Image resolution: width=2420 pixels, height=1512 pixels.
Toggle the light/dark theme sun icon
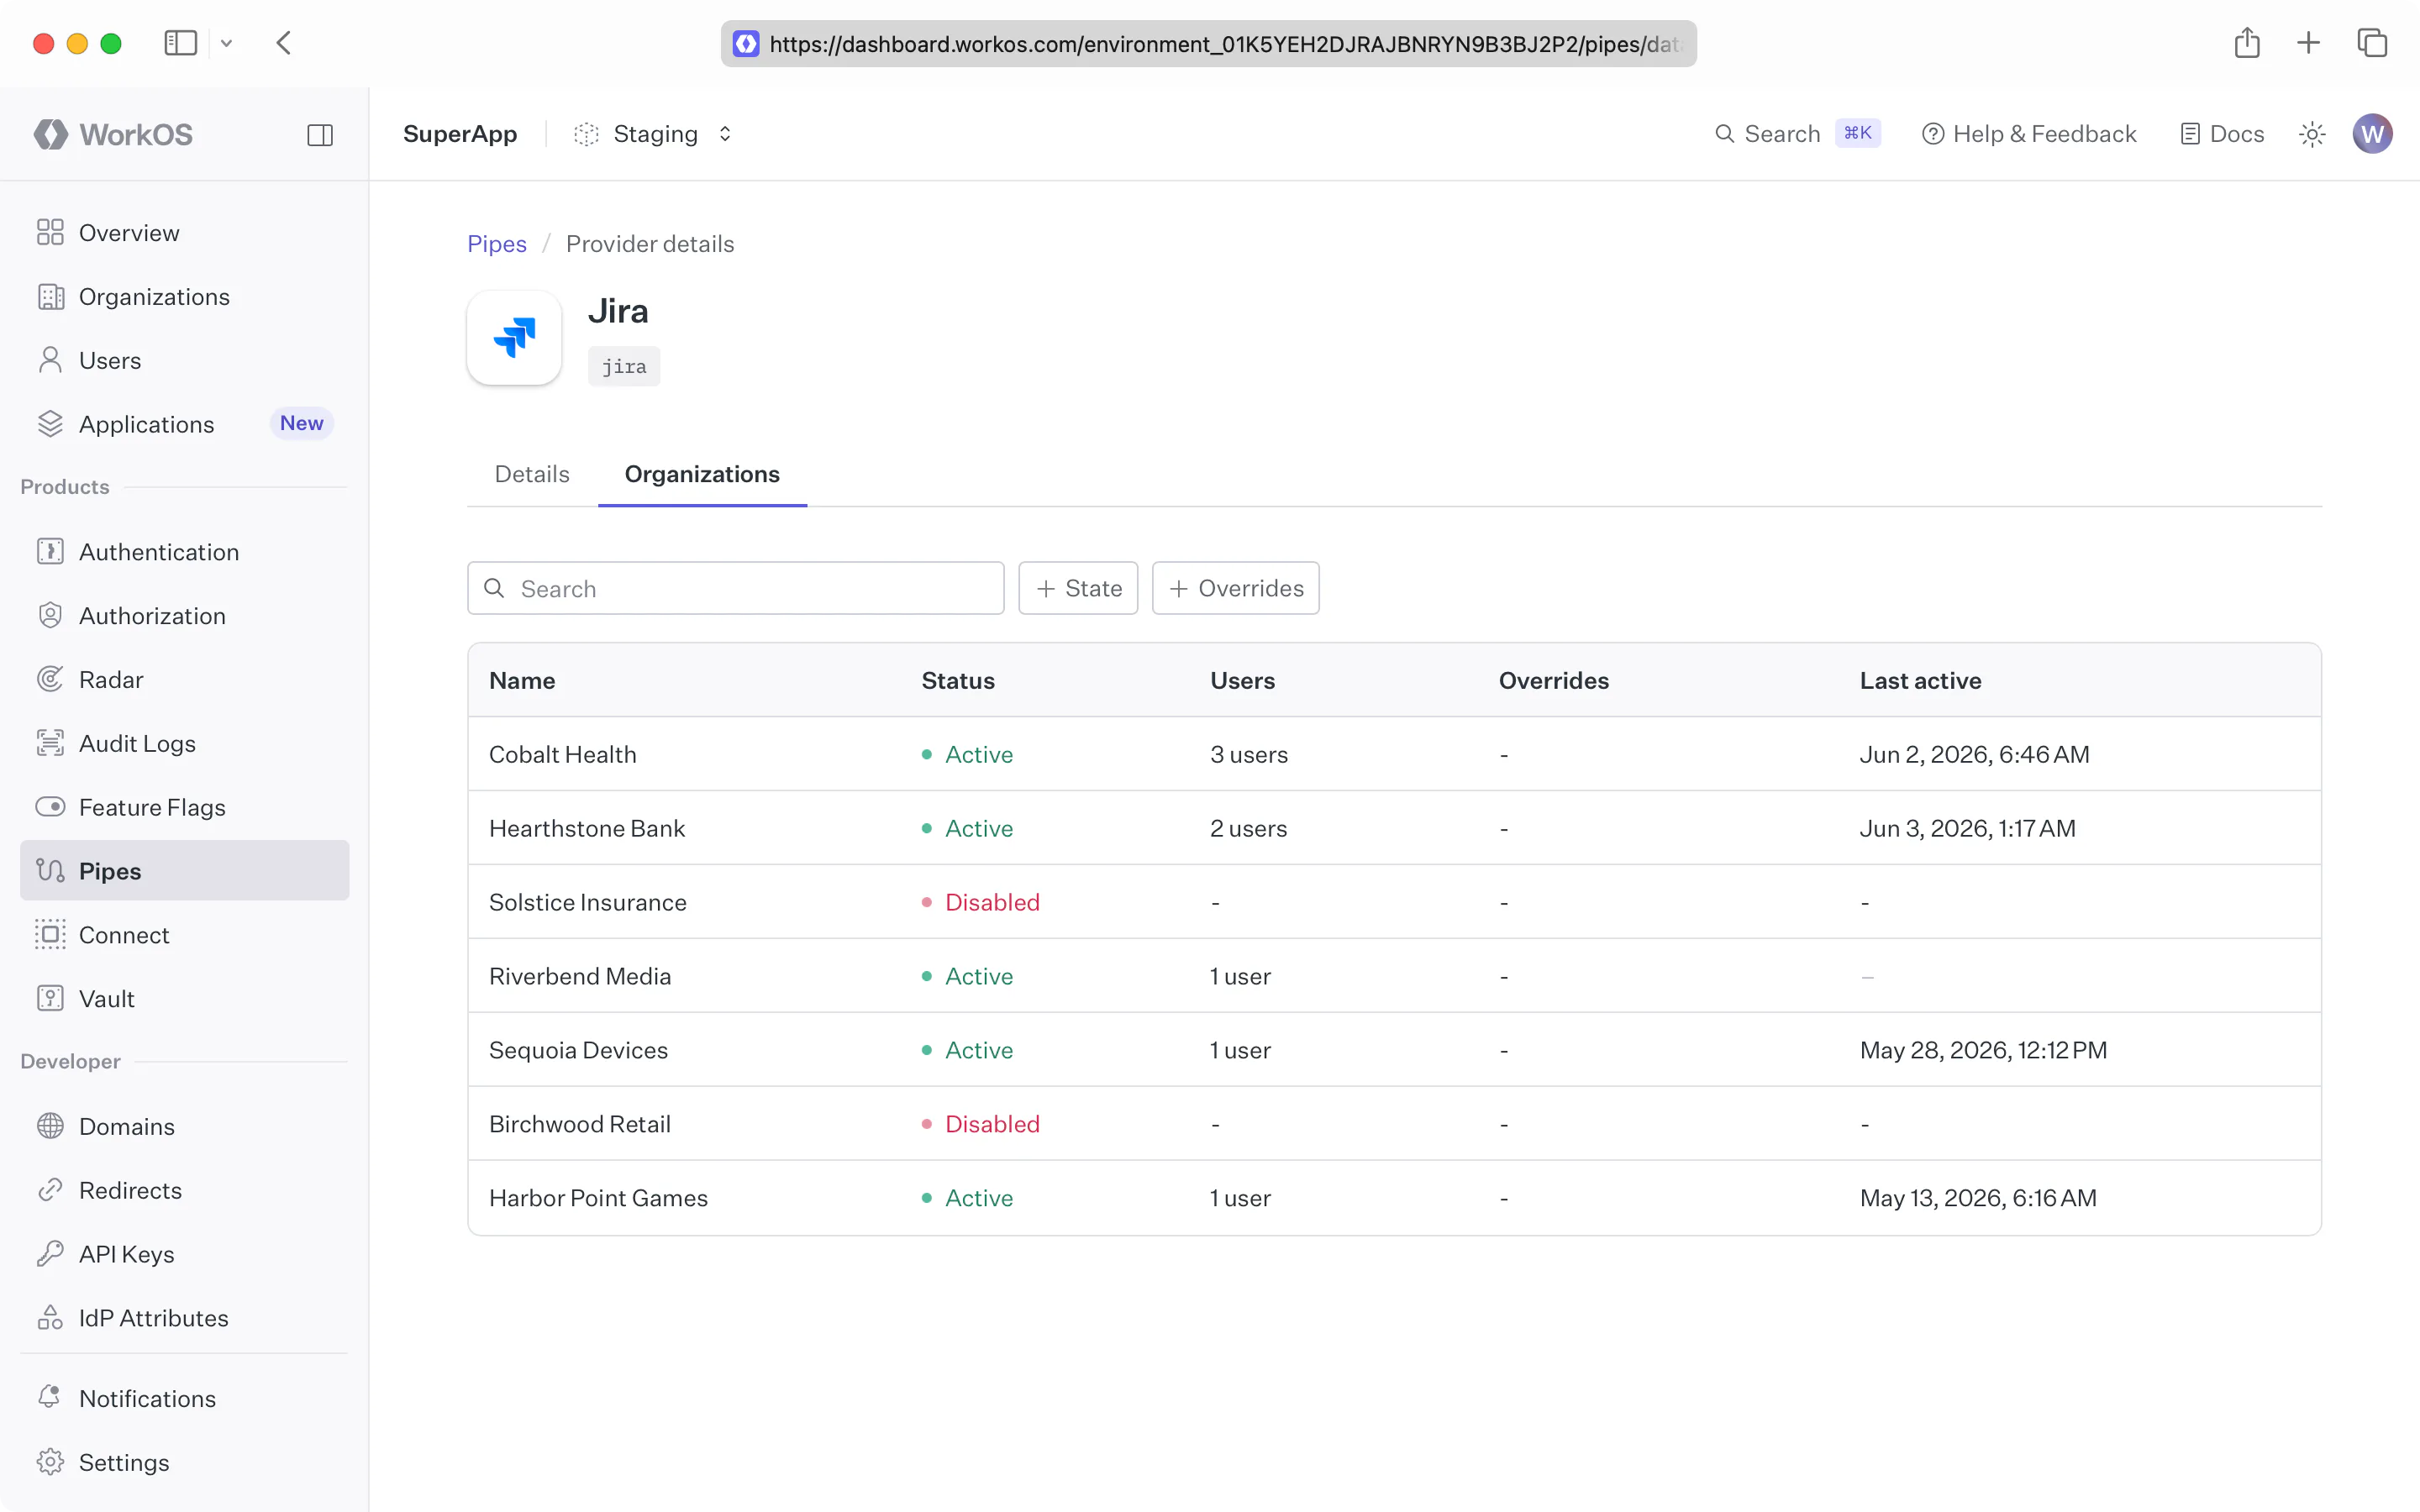tap(2312, 134)
